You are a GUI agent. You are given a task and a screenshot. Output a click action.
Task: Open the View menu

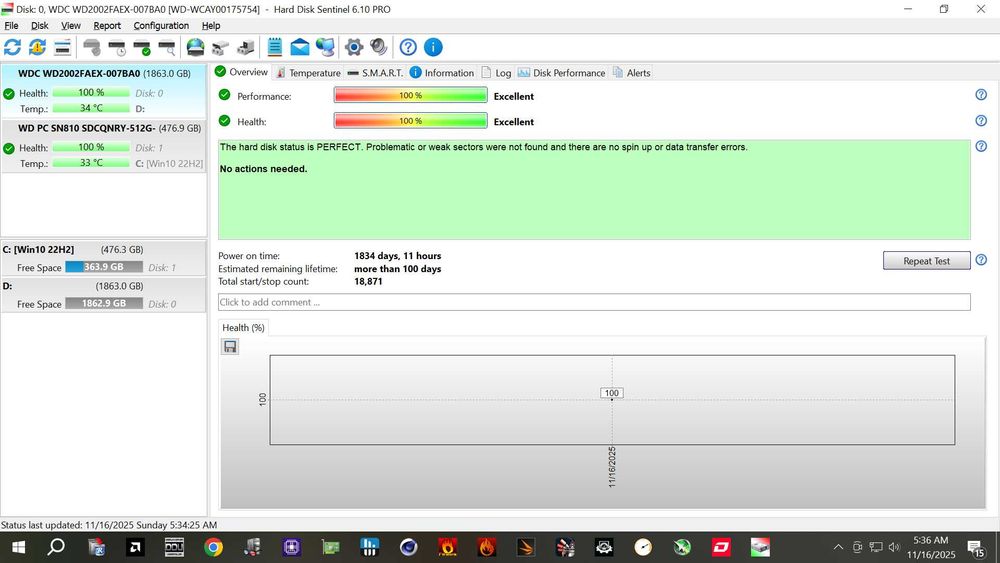pyautogui.click(x=71, y=26)
